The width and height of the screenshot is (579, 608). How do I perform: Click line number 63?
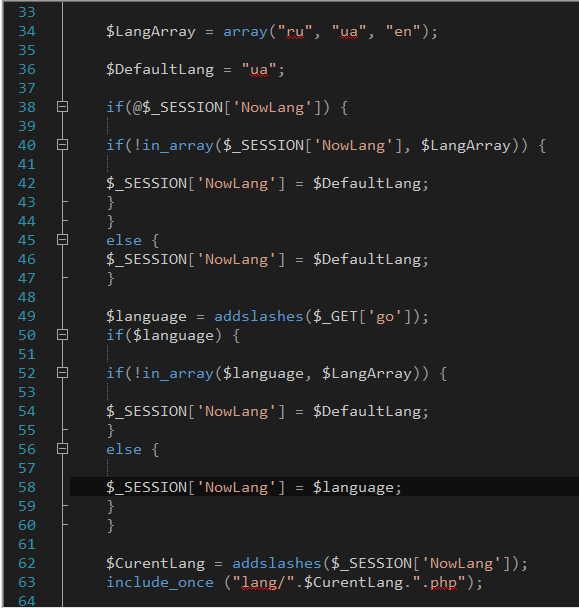(27, 582)
